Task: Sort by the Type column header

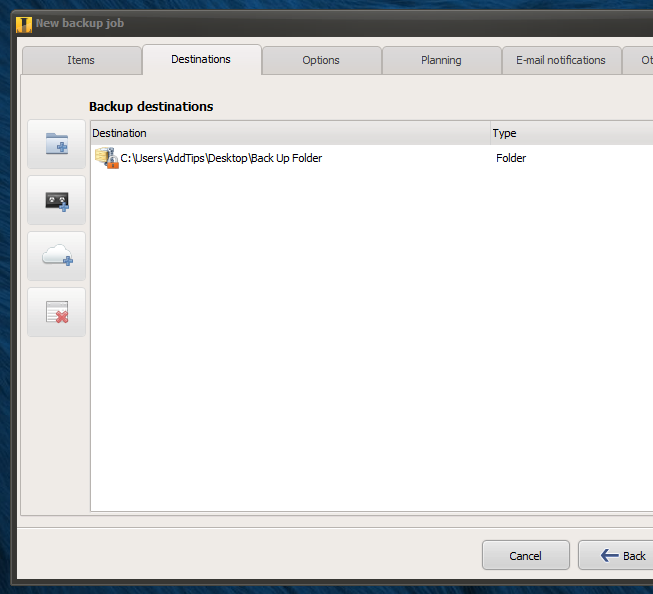Action: click(572, 133)
